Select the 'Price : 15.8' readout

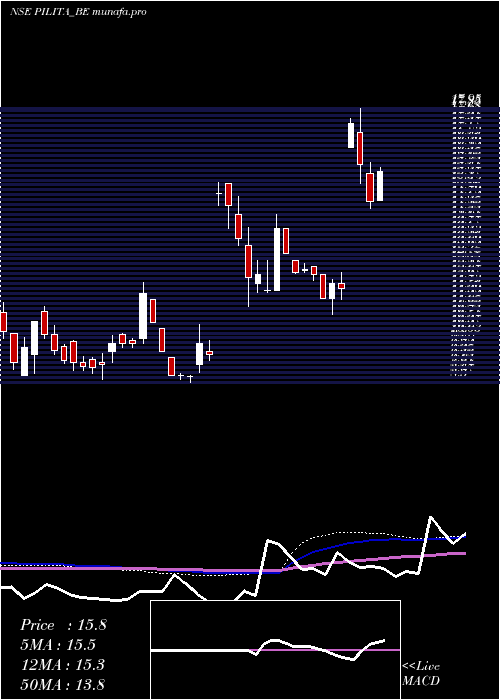pyautogui.click(x=63, y=625)
